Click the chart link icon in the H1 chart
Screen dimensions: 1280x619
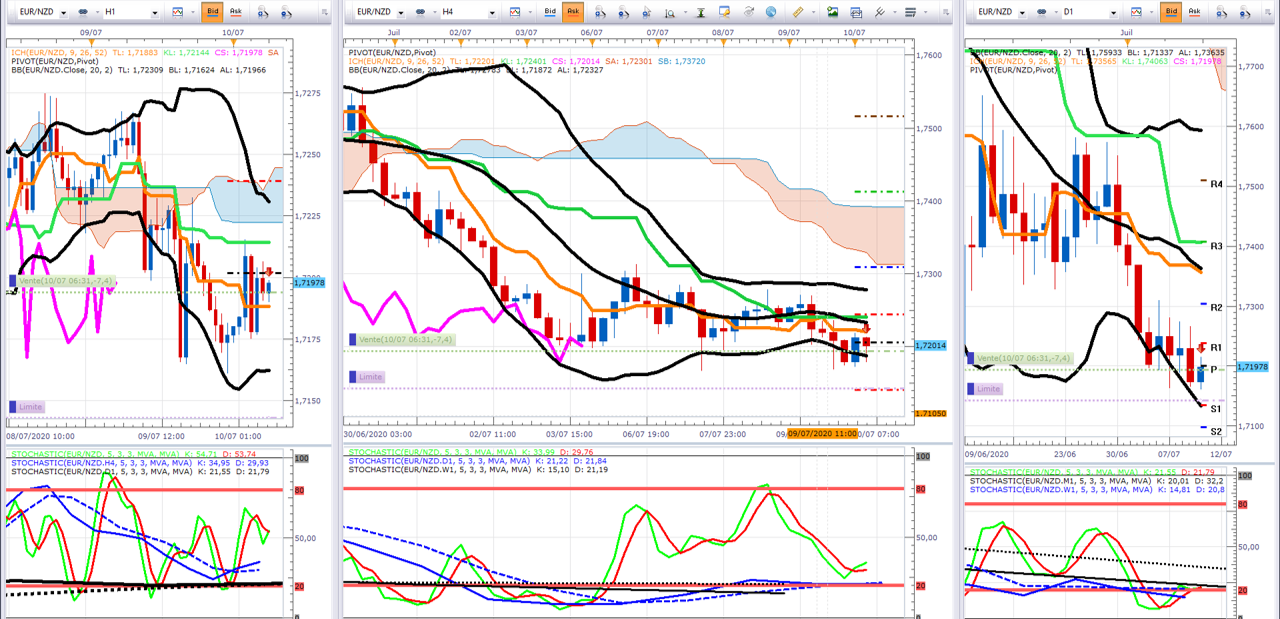click(x=83, y=12)
